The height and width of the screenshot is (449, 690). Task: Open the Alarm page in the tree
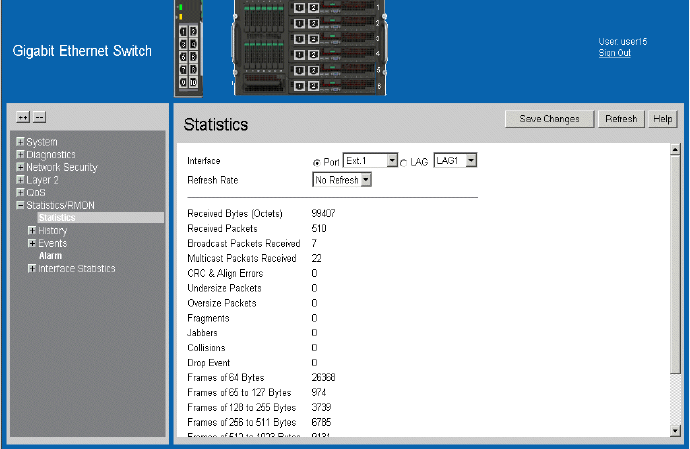[x=50, y=256]
